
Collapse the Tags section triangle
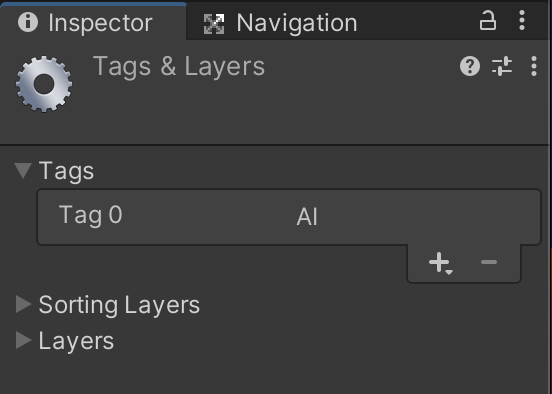click(x=23, y=170)
